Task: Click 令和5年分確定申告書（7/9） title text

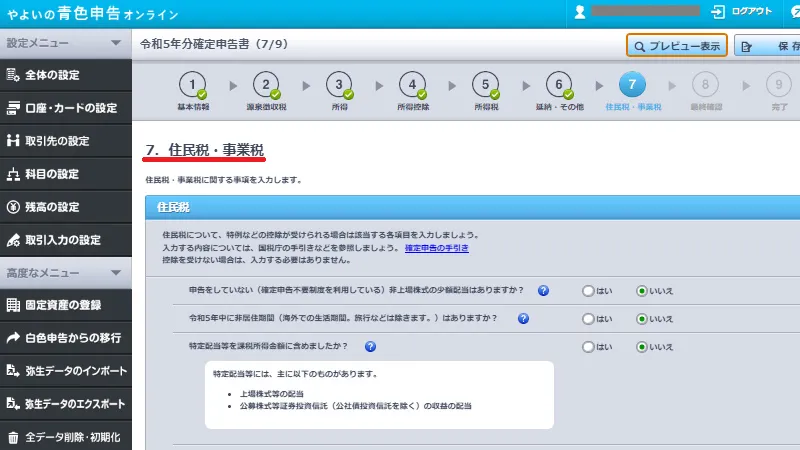Action: [214, 44]
